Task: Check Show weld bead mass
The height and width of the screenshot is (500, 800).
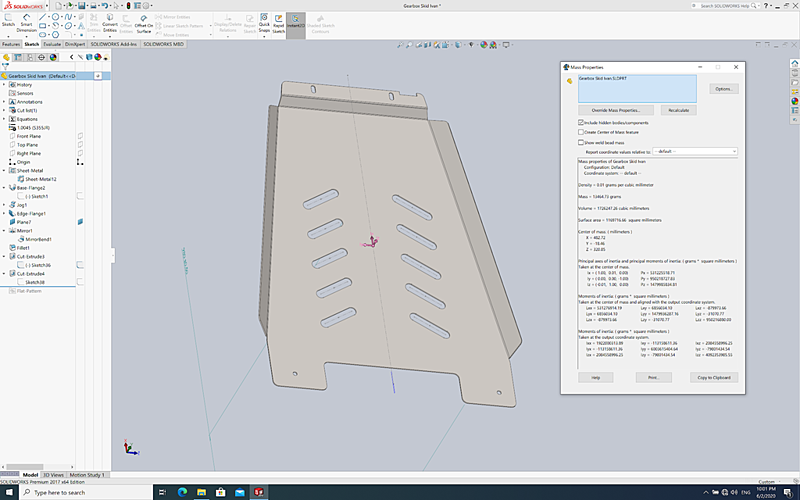Action: click(581, 142)
